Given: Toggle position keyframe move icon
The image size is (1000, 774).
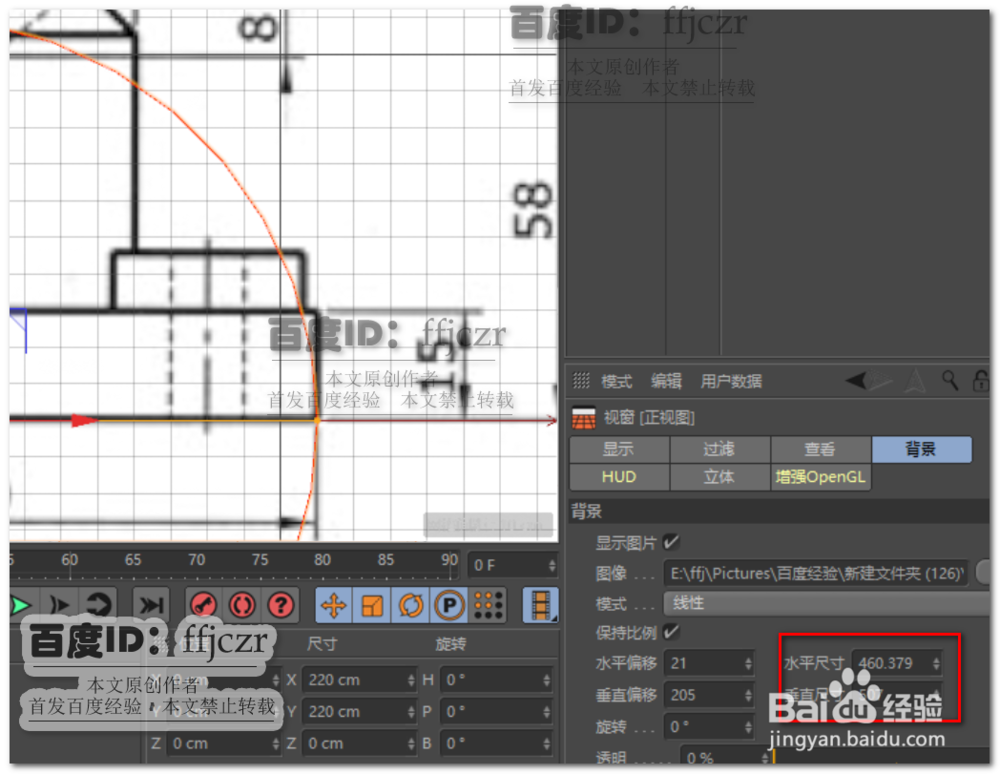Looking at the screenshot, I should point(334,605).
